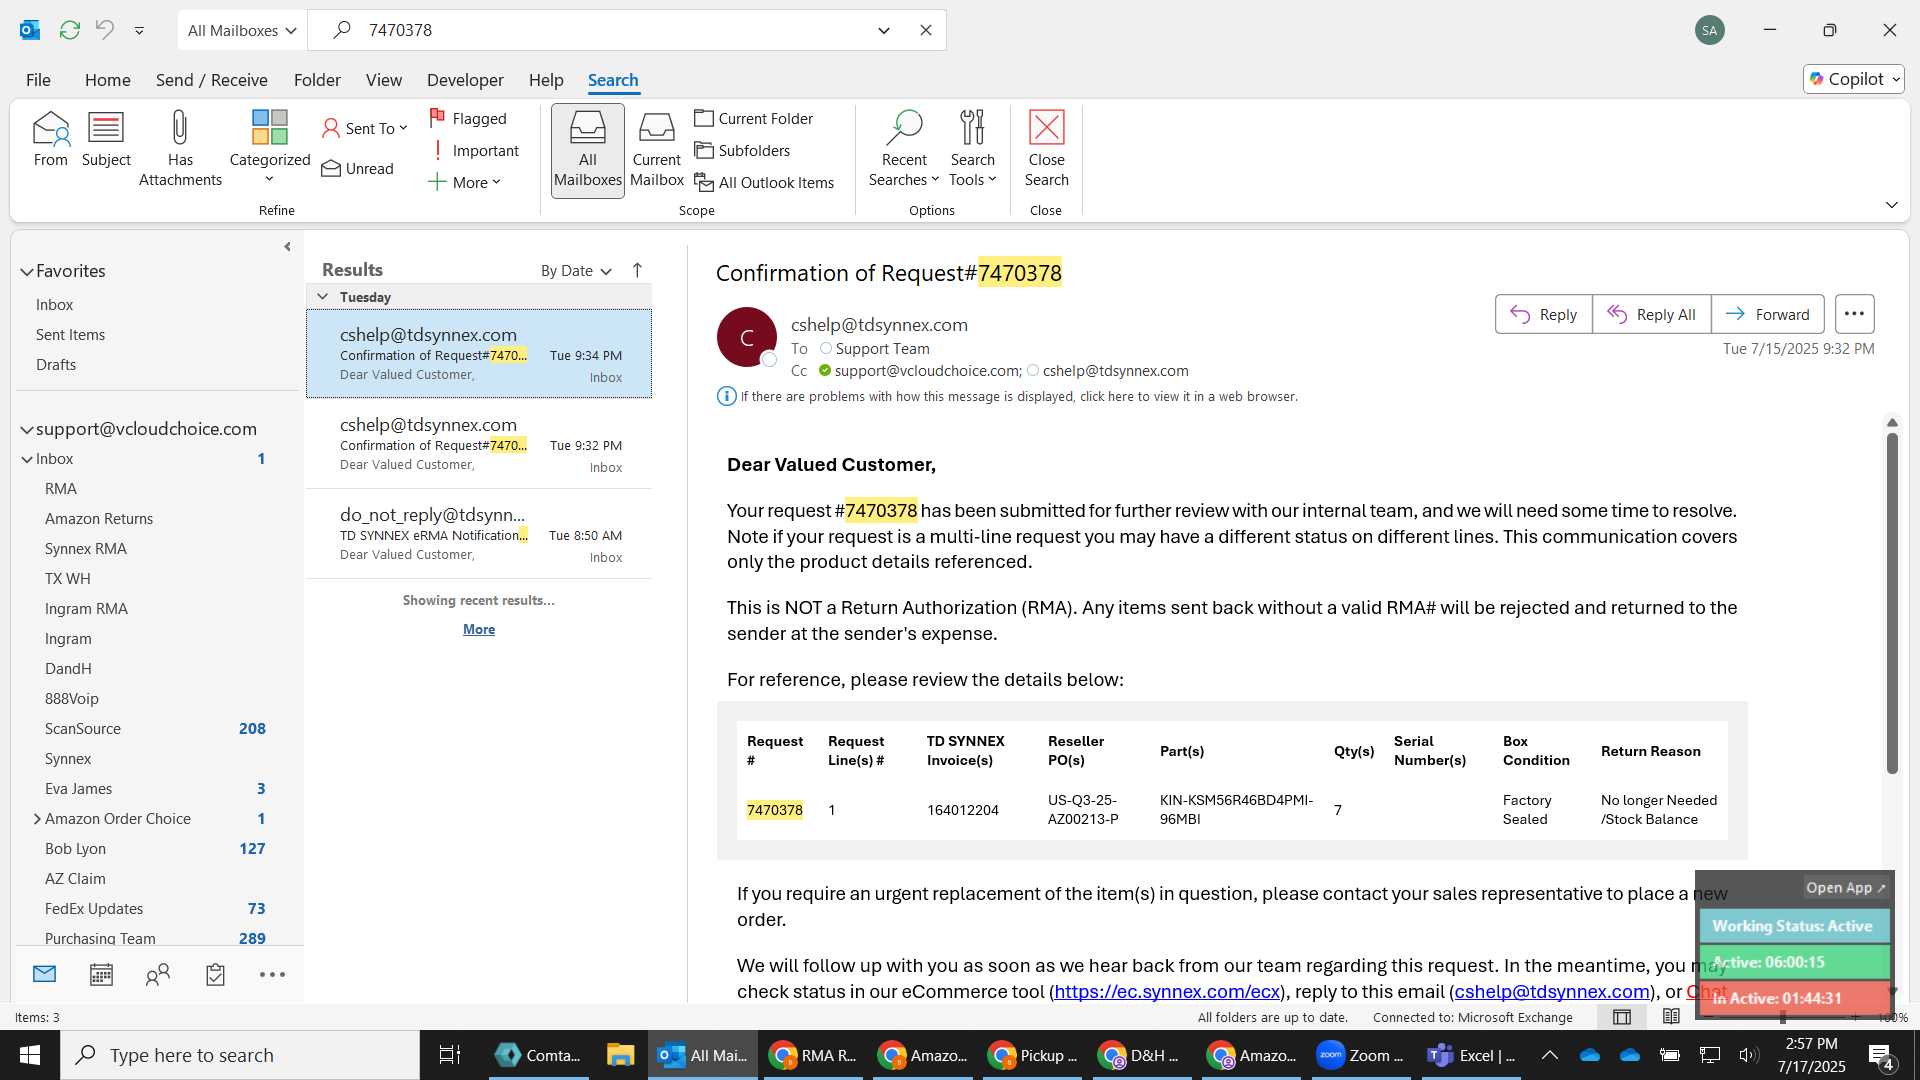Open Zoom from the taskbar
This screenshot has width=1920, height=1080.
[x=1360, y=1055]
